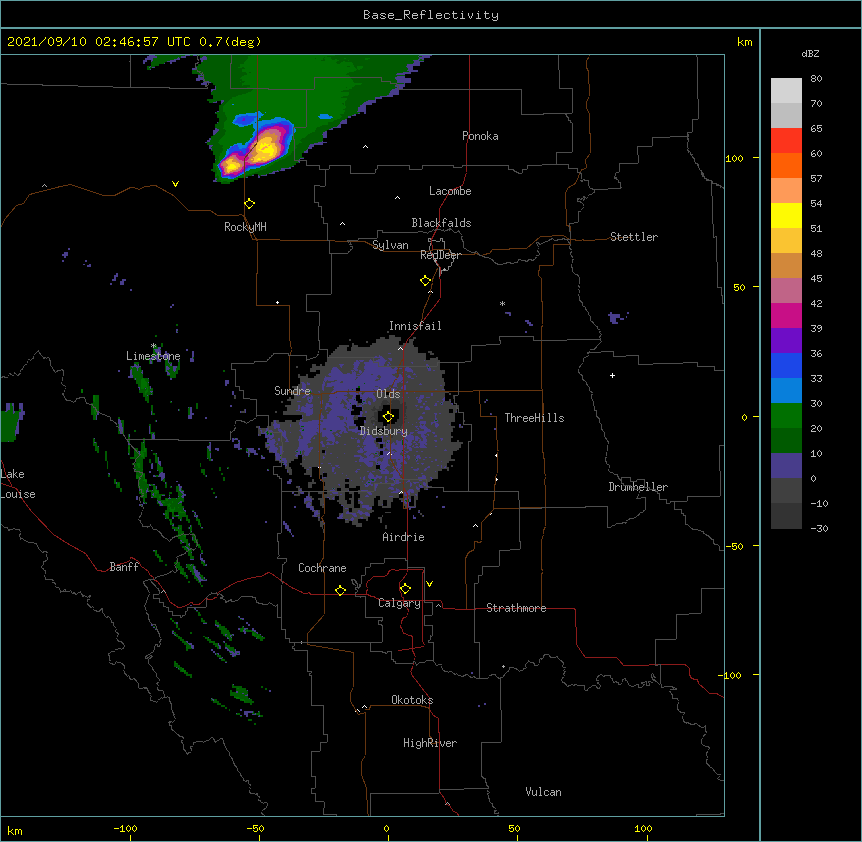Click the Limestone label
The width and height of the screenshot is (862, 842).
[x=153, y=356]
